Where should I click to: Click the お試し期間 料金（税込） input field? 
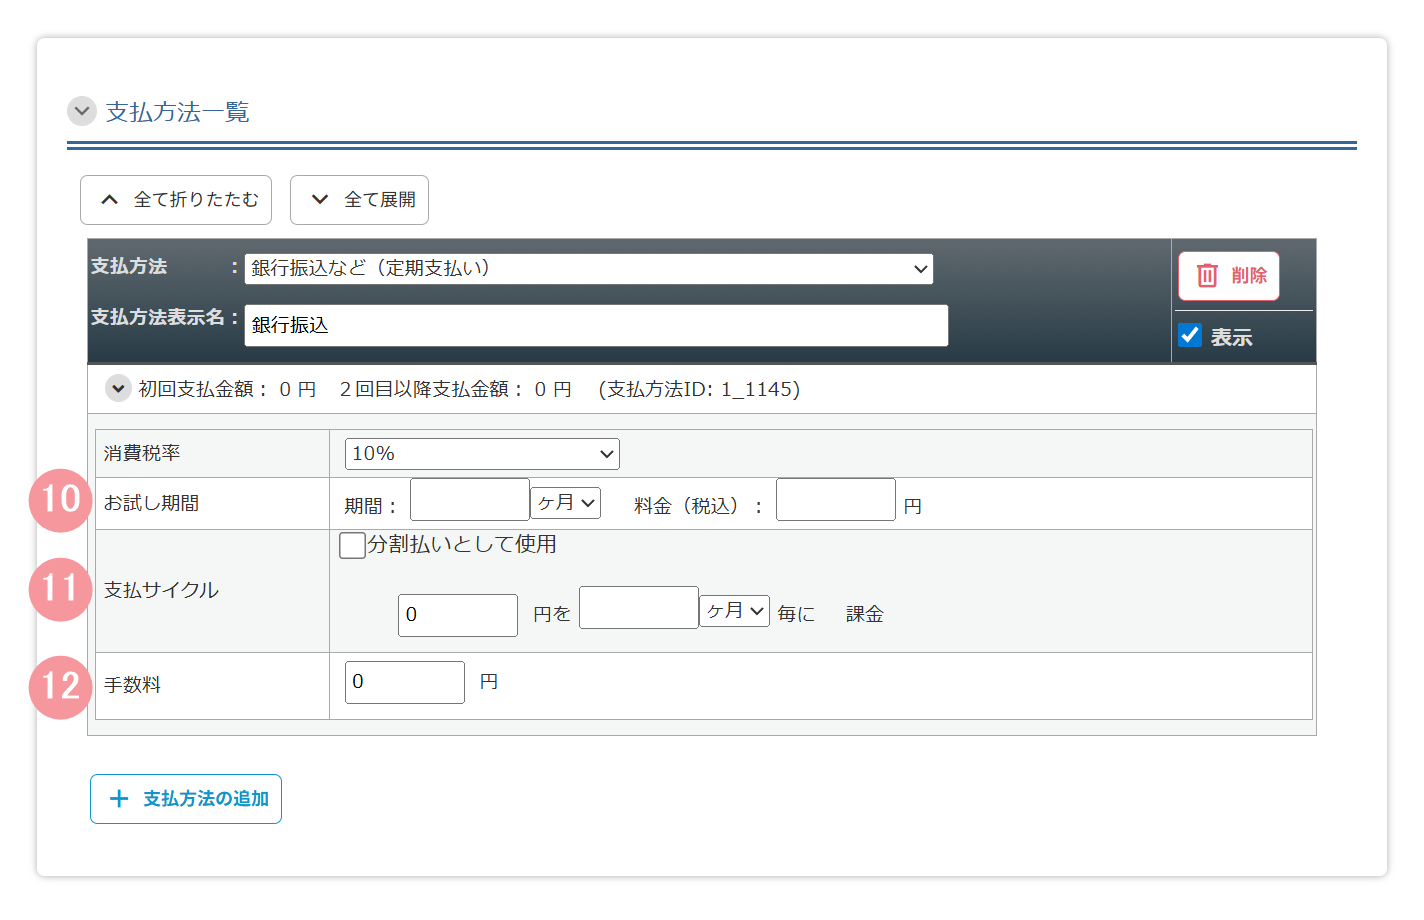[x=835, y=500]
